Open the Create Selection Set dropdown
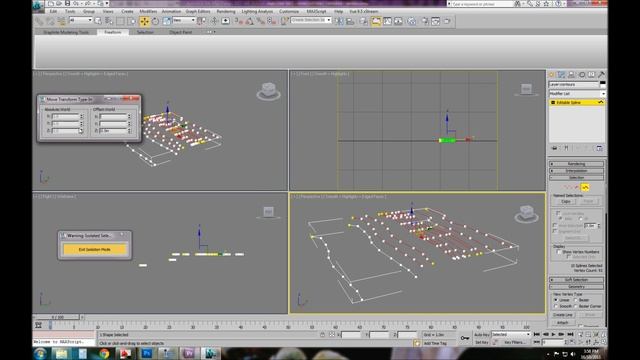The image size is (640, 360). pyautogui.click(x=311, y=20)
